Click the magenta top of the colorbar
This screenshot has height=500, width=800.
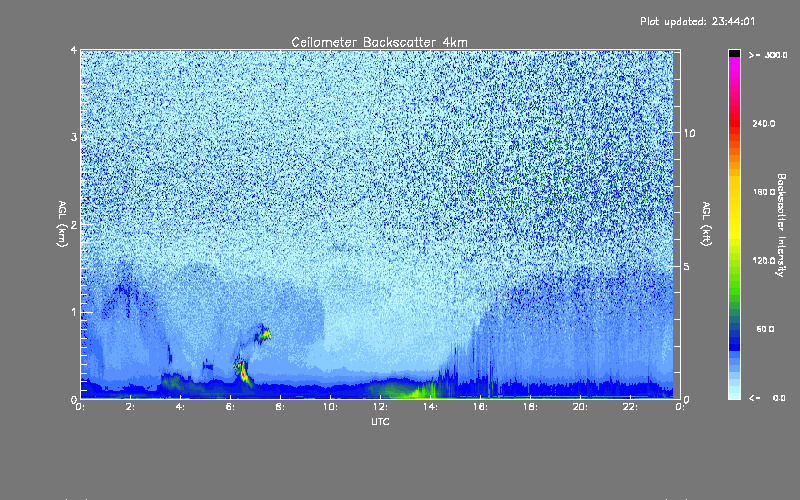tap(734, 64)
